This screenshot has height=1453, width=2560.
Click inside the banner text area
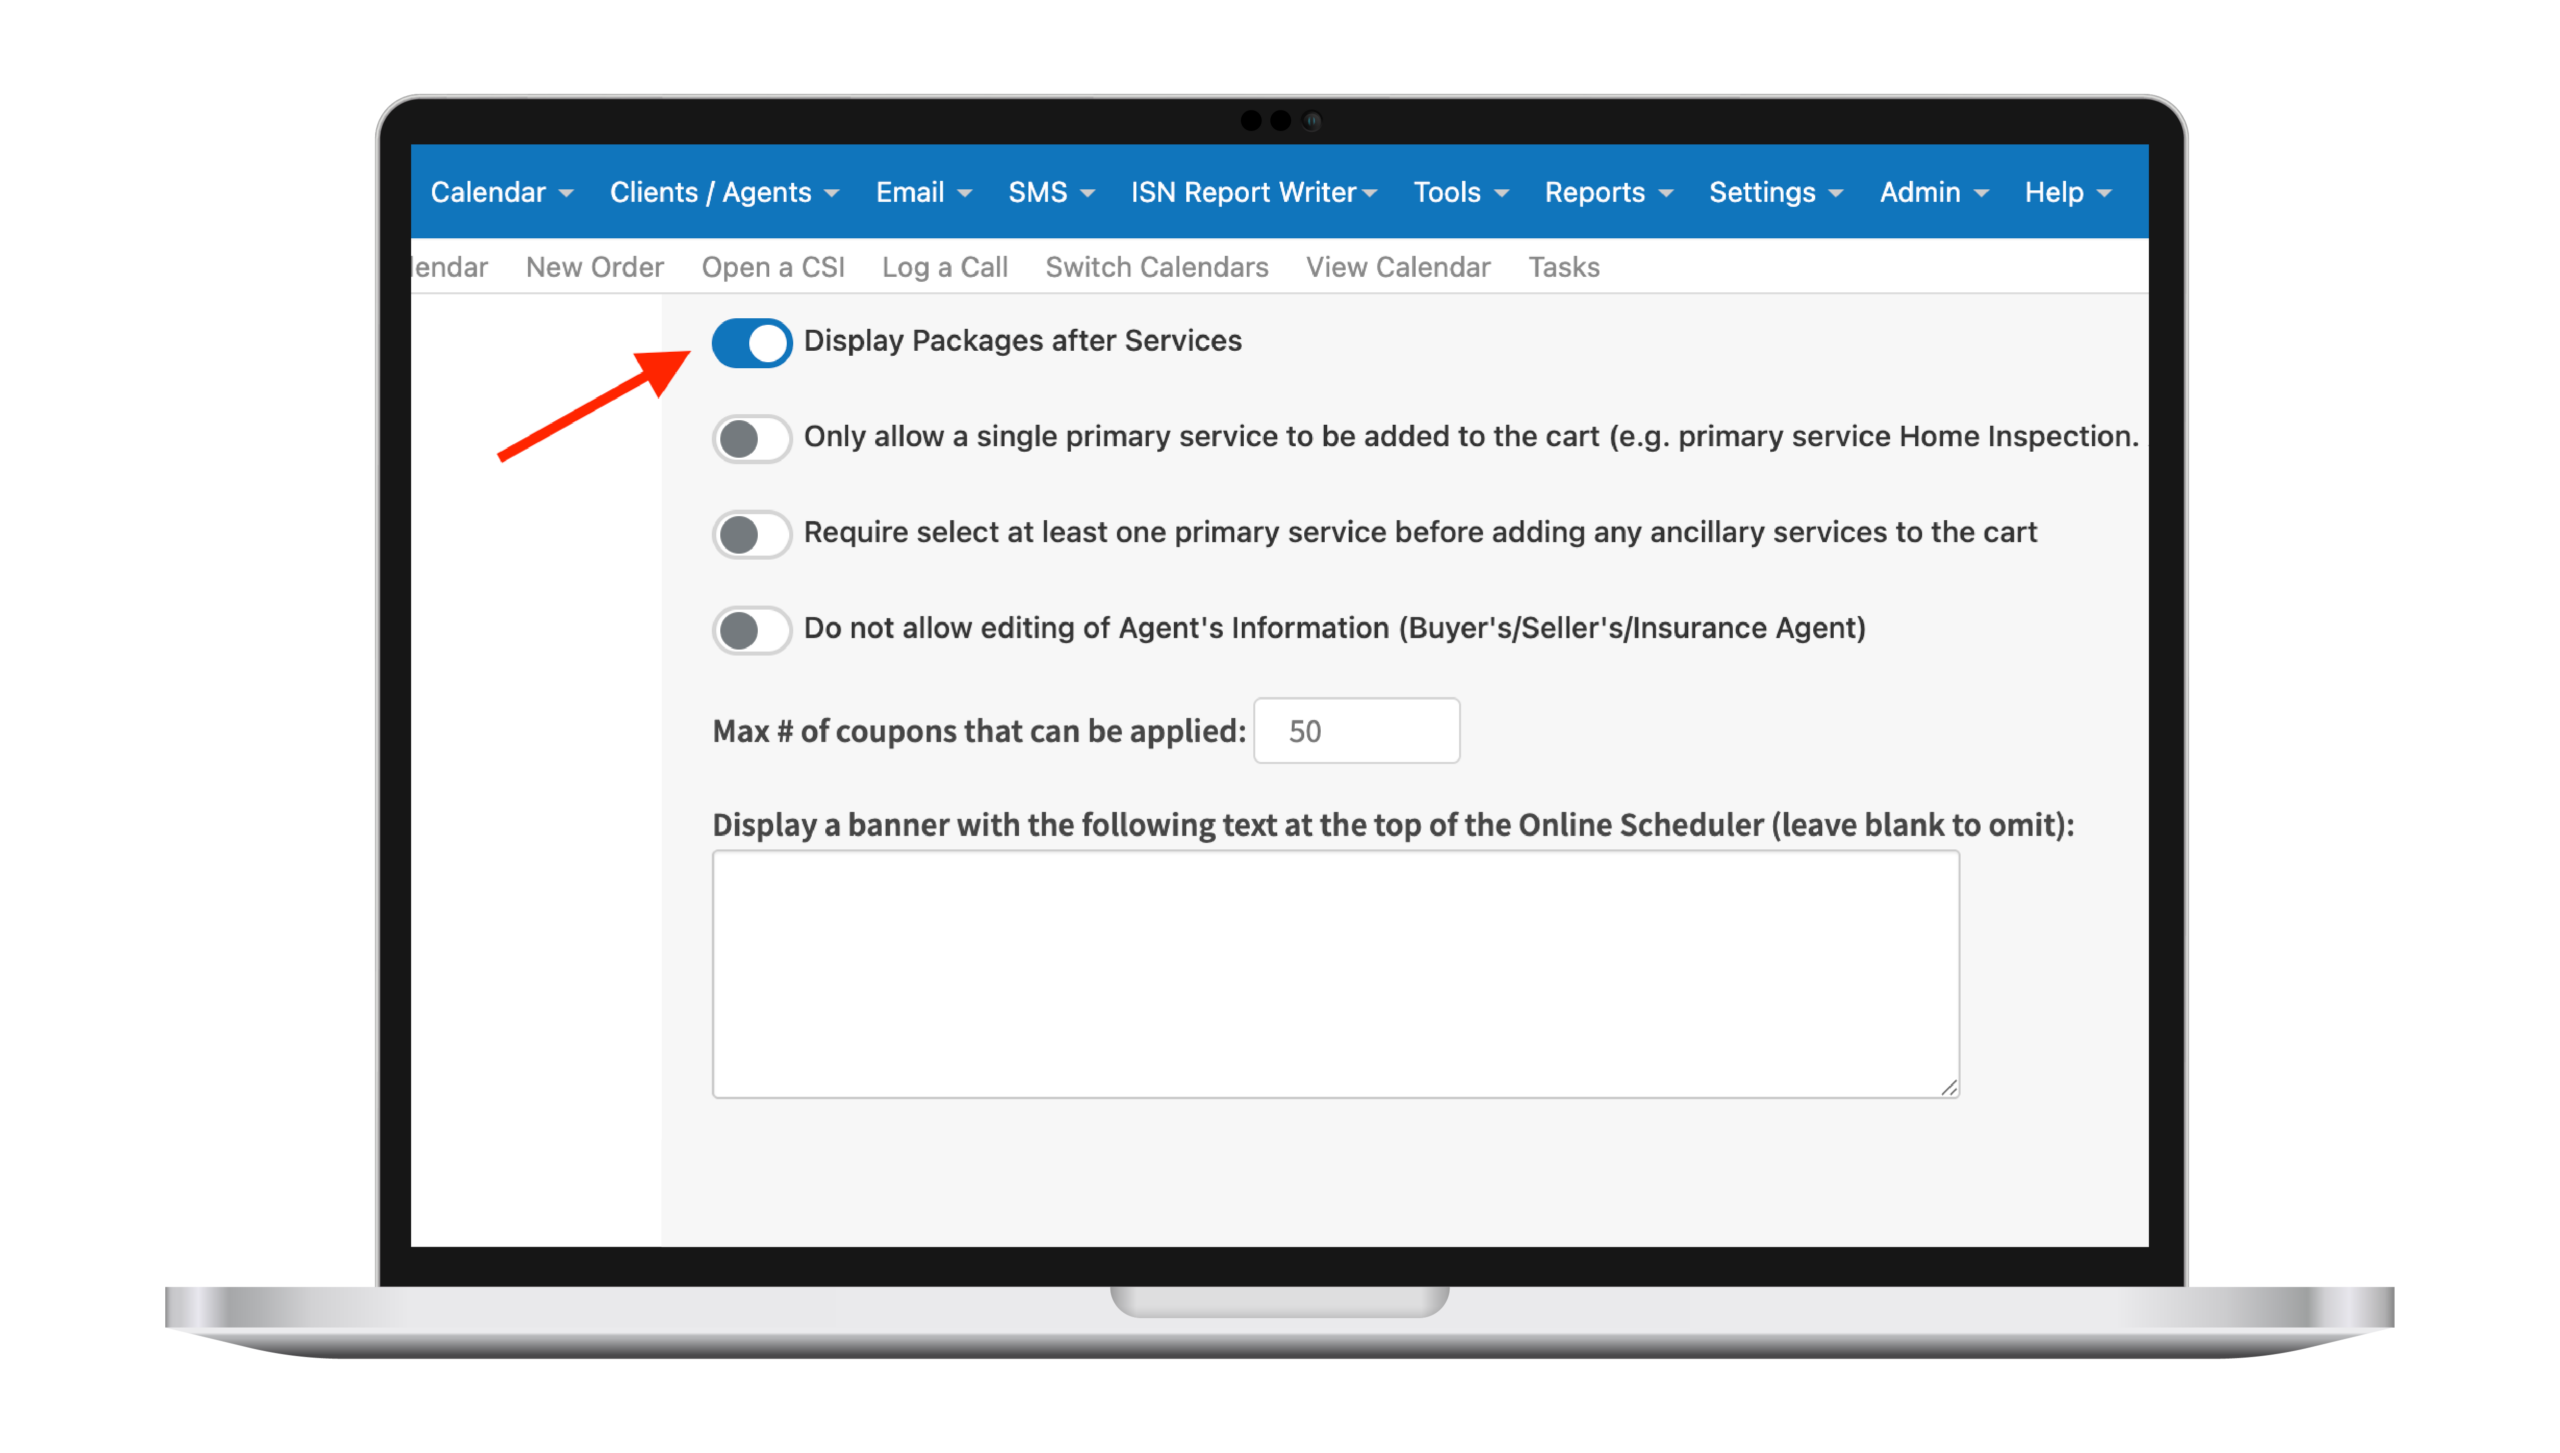pyautogui.click(x=1334, y=970)
